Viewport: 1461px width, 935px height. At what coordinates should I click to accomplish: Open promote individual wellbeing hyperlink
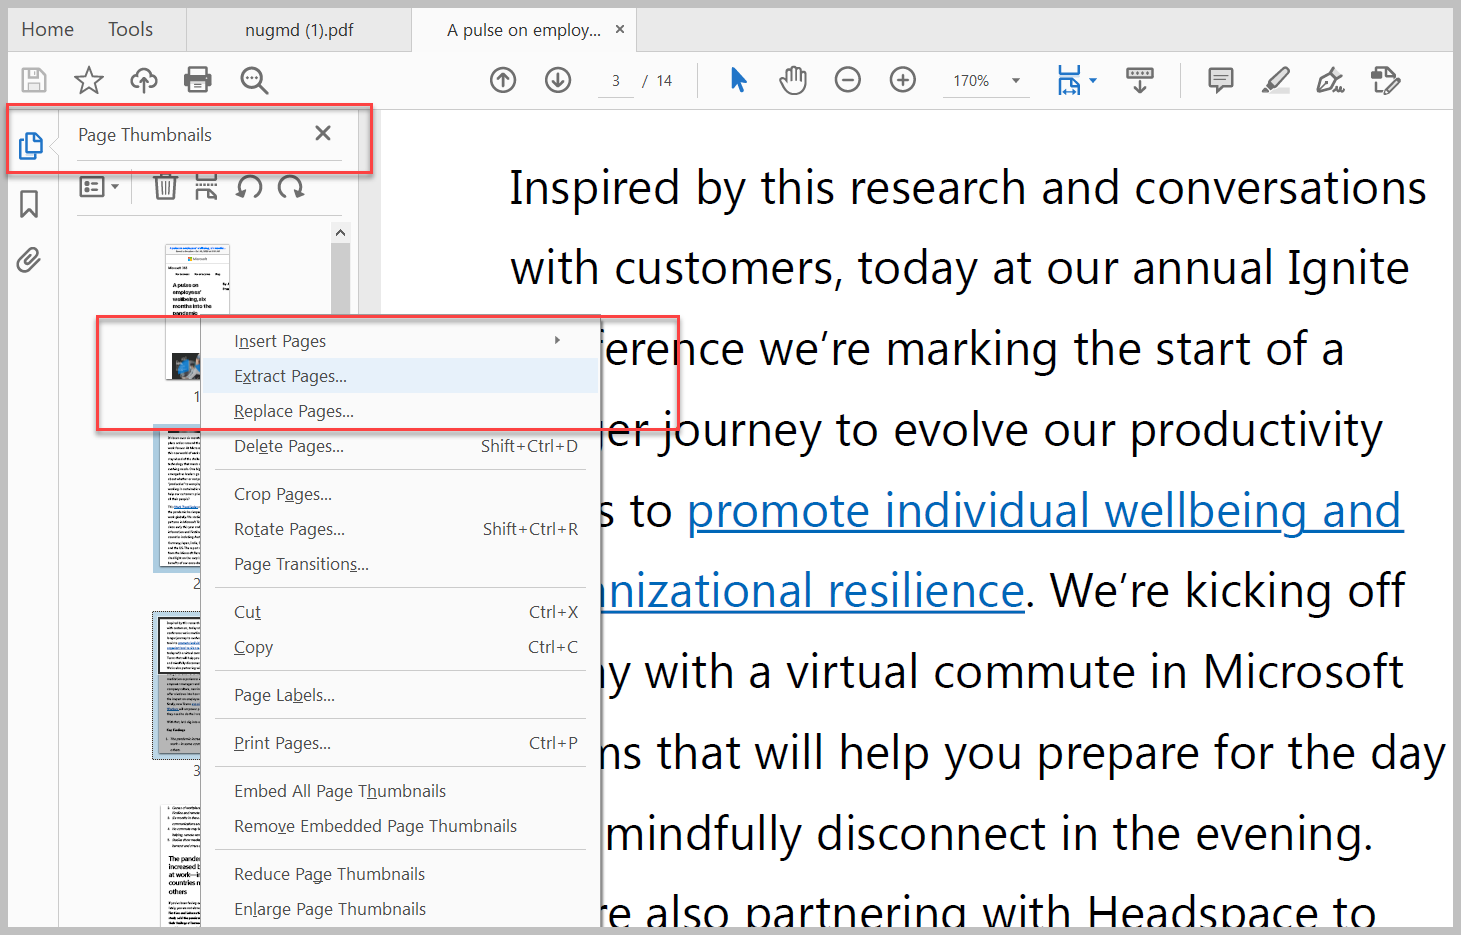click(x=1045, y=511)
